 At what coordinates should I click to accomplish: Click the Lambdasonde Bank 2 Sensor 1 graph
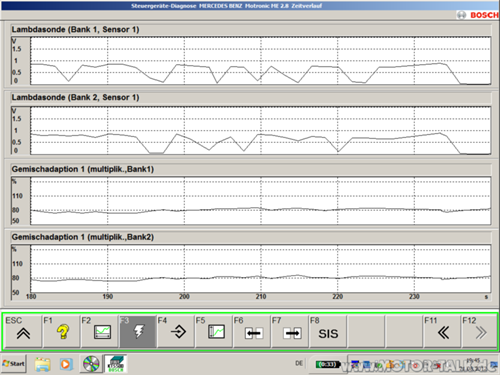(260, 131)
